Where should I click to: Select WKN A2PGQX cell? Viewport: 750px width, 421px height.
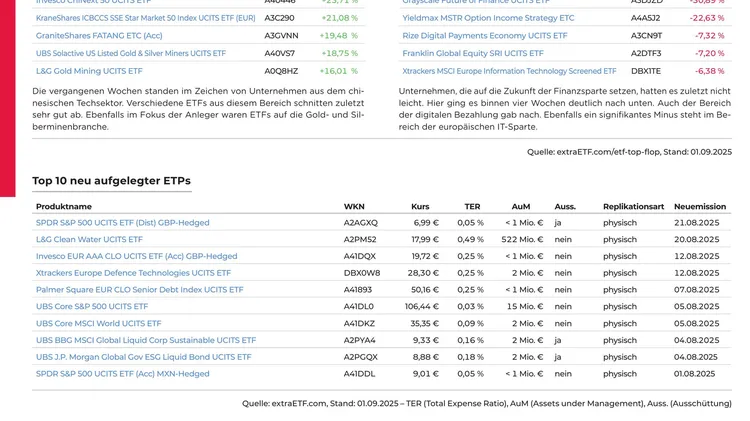(360, 357)
